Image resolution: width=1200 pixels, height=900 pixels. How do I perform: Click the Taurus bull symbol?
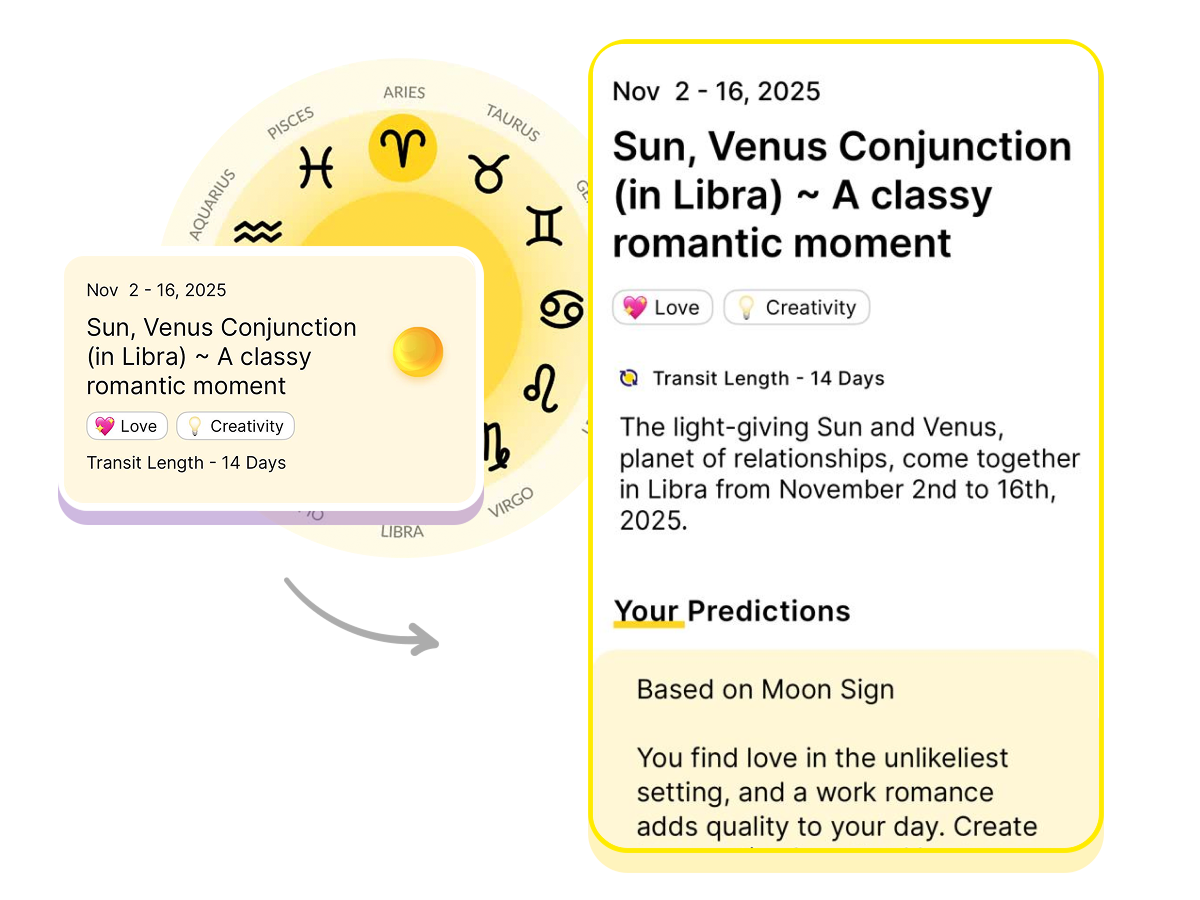pyautogui.click(x=490, y=173)
